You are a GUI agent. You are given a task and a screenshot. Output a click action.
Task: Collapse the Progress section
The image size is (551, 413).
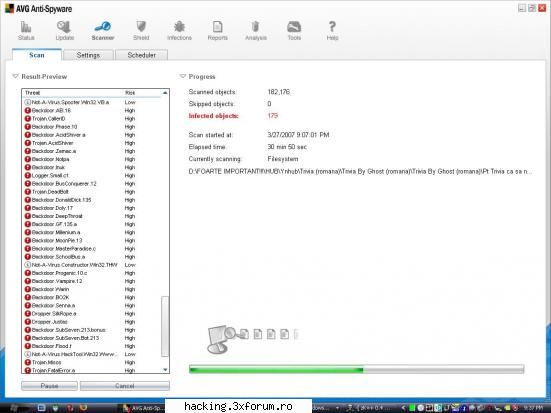click(x=182, y=76)
